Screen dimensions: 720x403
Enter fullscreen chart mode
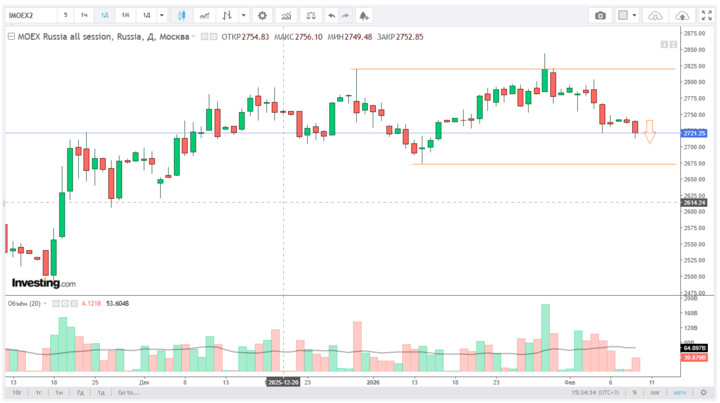(707, 16)
